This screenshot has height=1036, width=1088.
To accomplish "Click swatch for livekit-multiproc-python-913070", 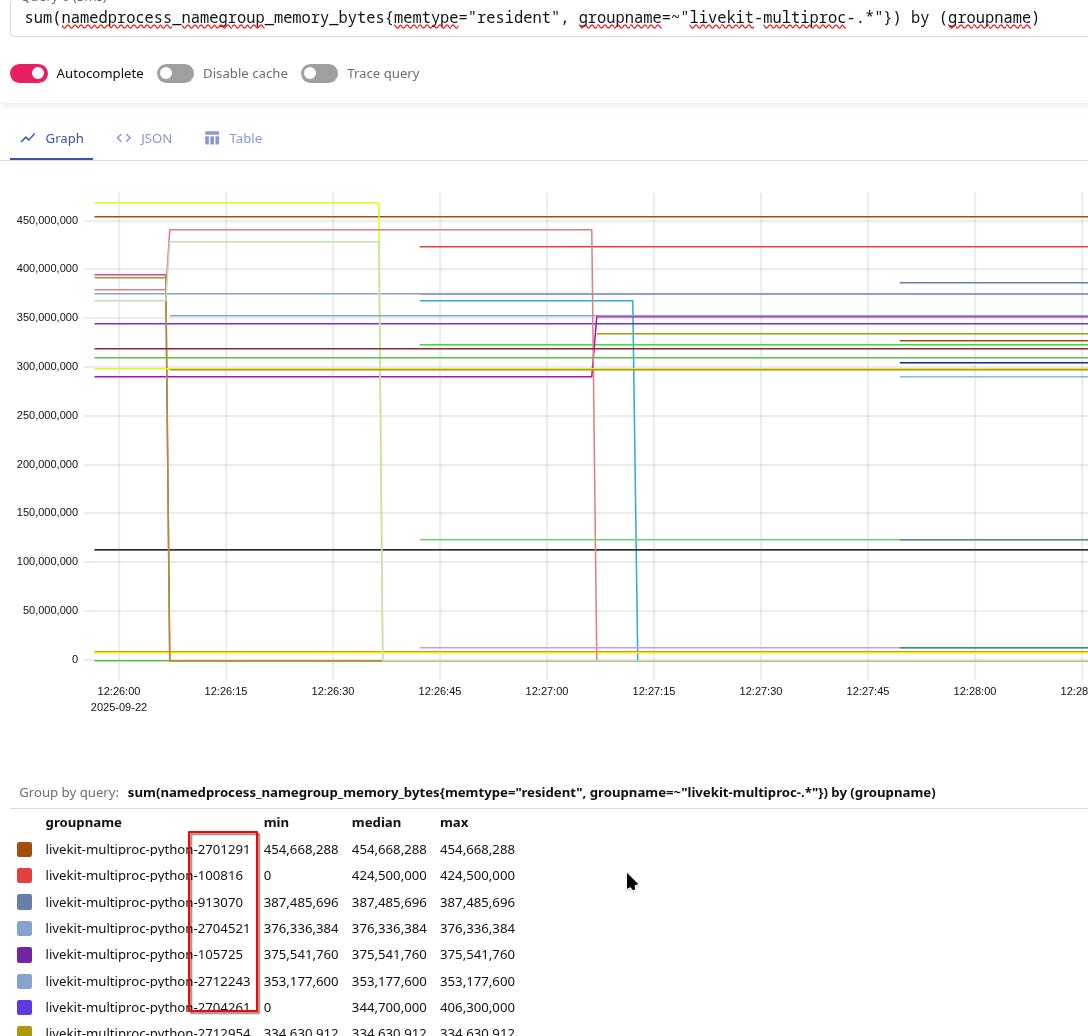I will pos(24,902).
